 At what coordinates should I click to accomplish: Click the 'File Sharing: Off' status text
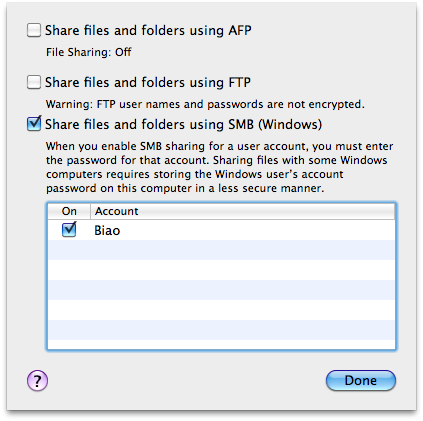89,52
